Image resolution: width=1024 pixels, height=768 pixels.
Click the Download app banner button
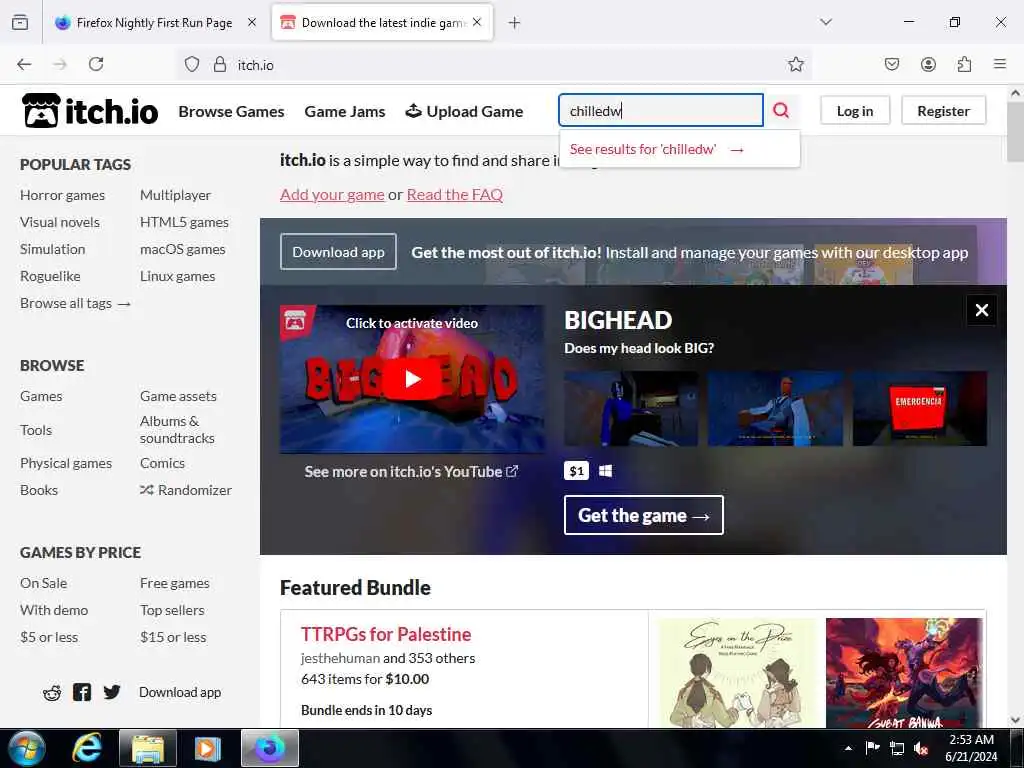[338, 252]
